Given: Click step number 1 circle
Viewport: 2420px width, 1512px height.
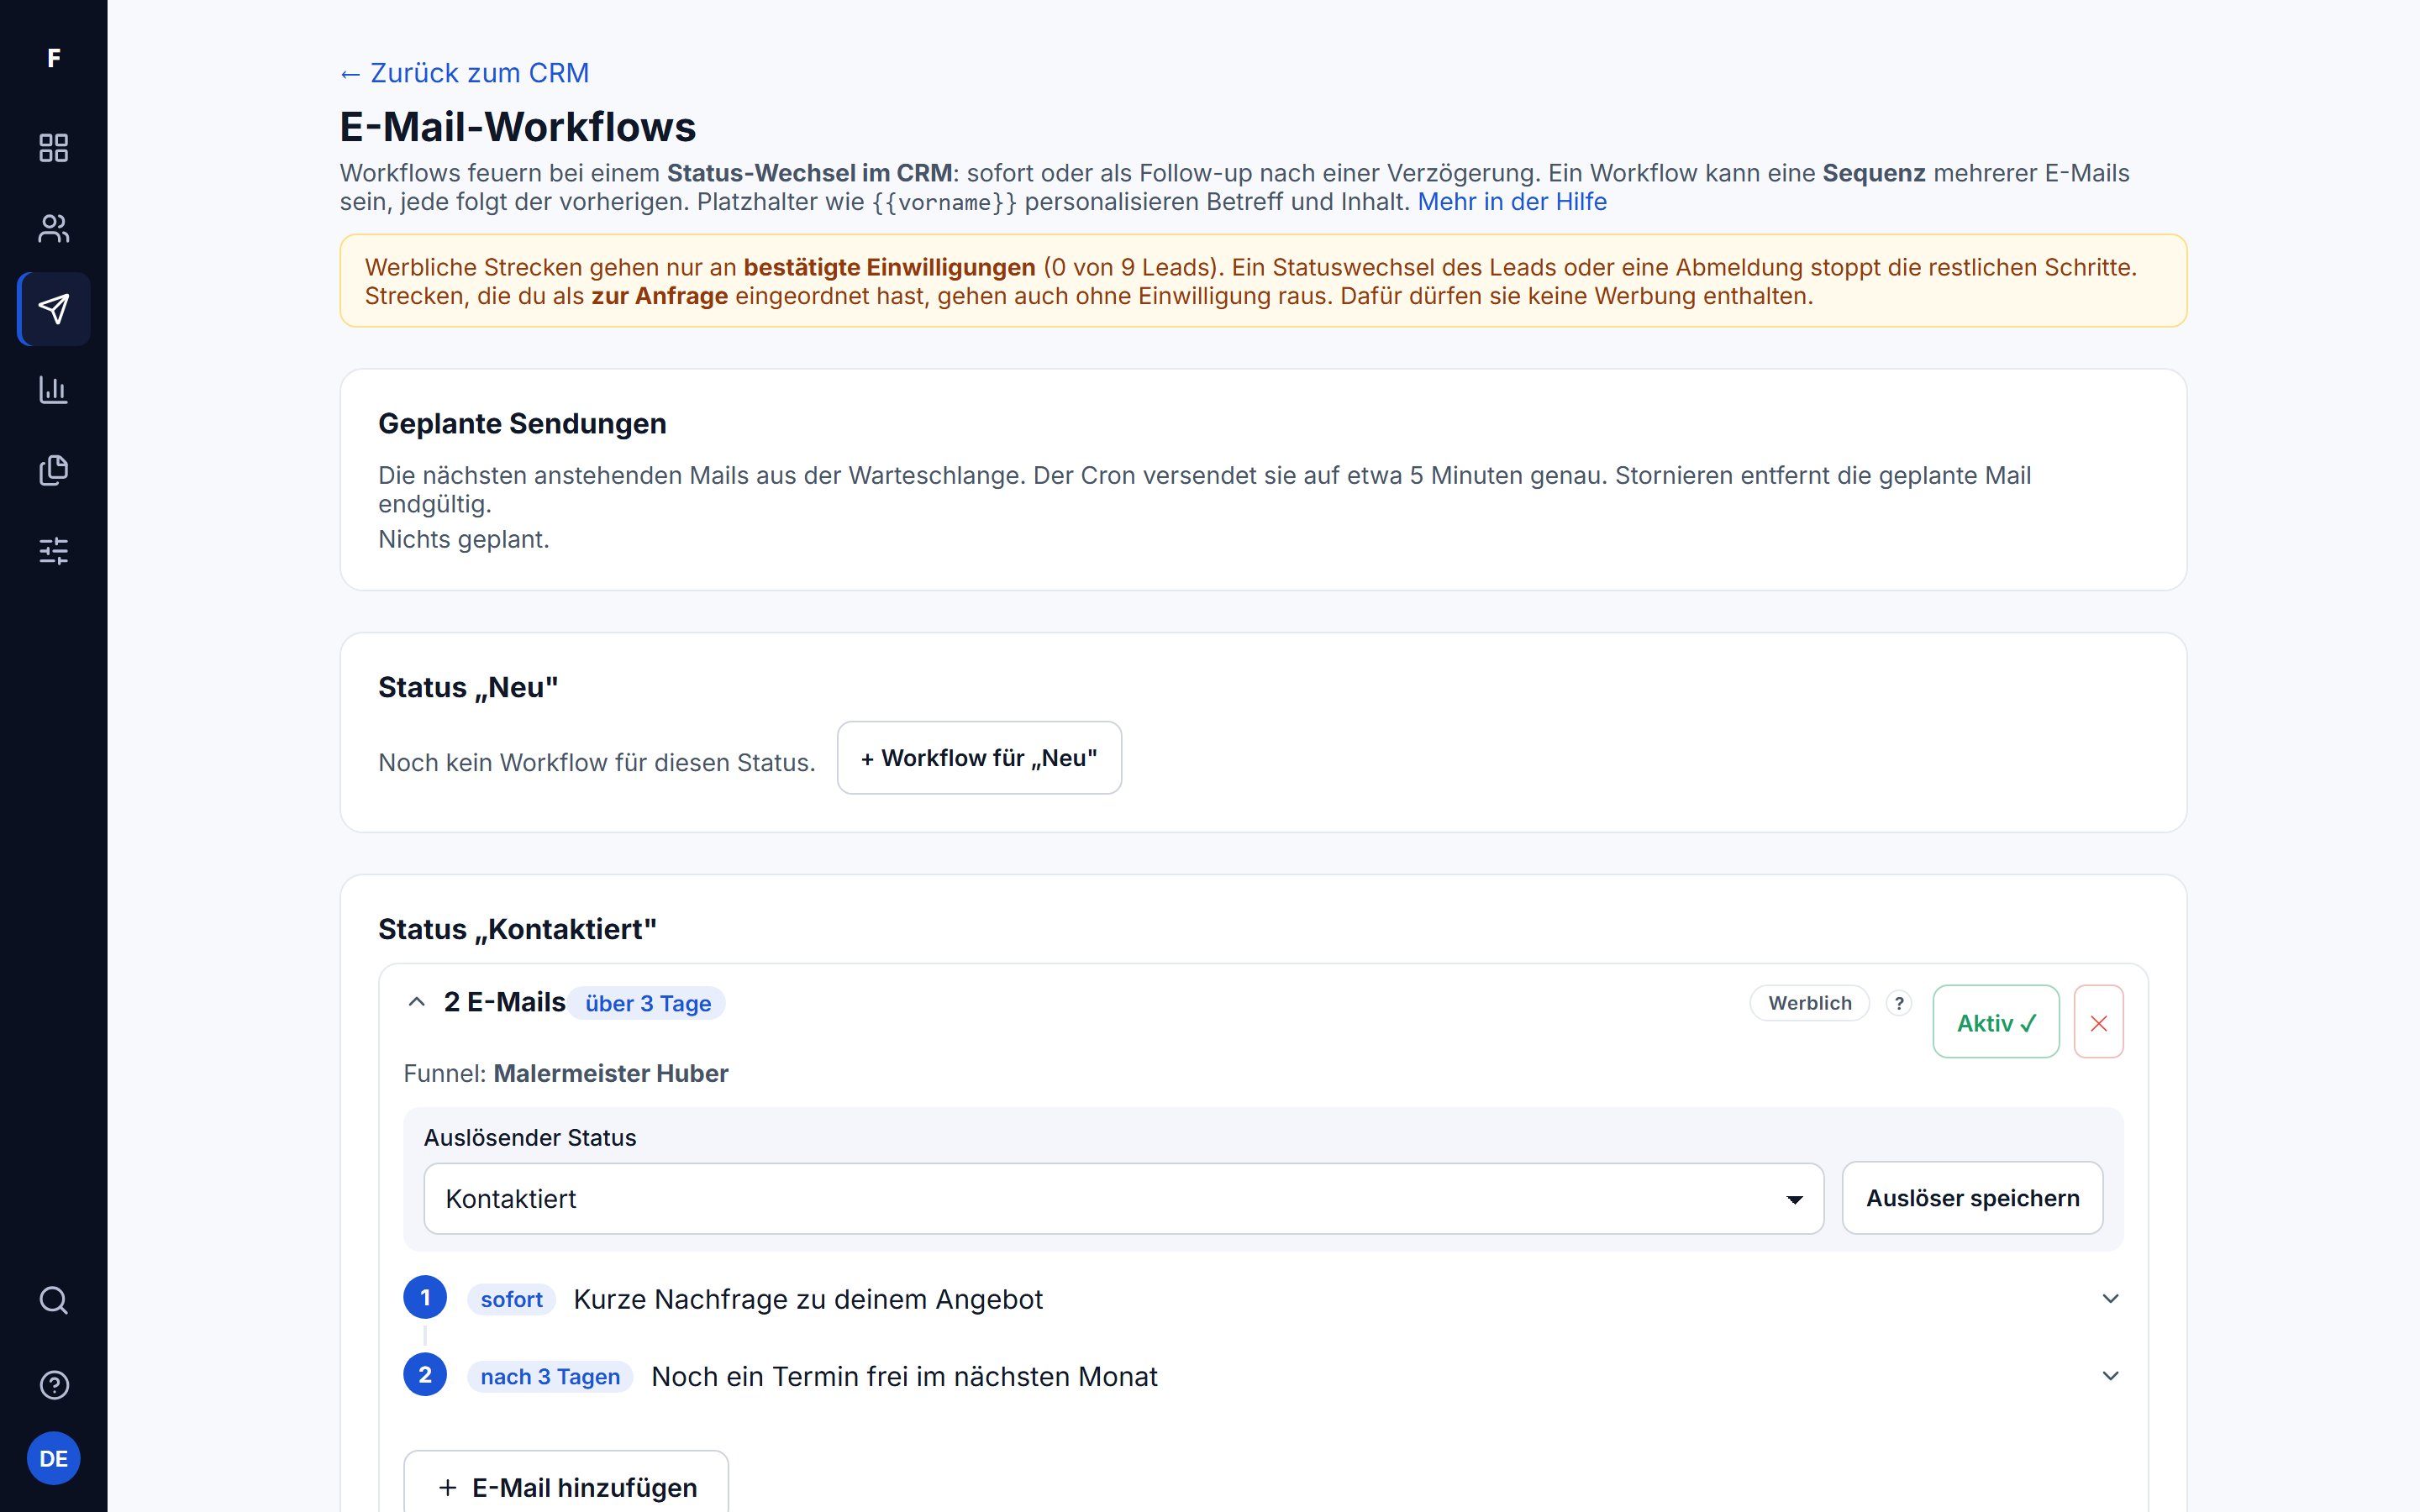Looking at the screenshot, I should (x=425, y=1298).
